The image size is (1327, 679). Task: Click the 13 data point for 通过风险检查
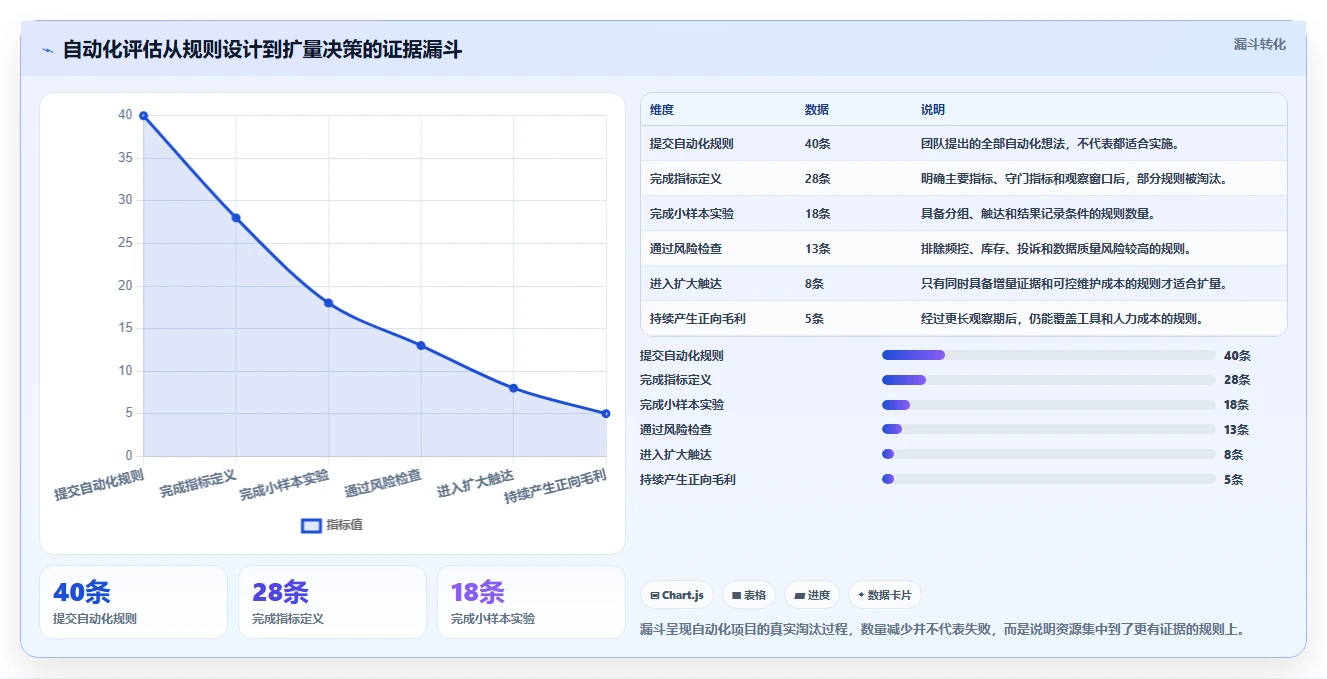point(421,346)
